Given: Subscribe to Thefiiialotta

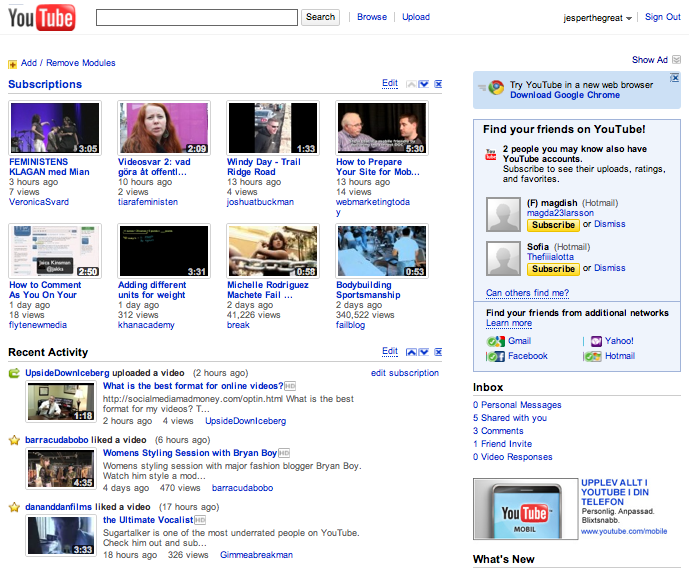Looking at the screenshot, I should tap(553, 269).
